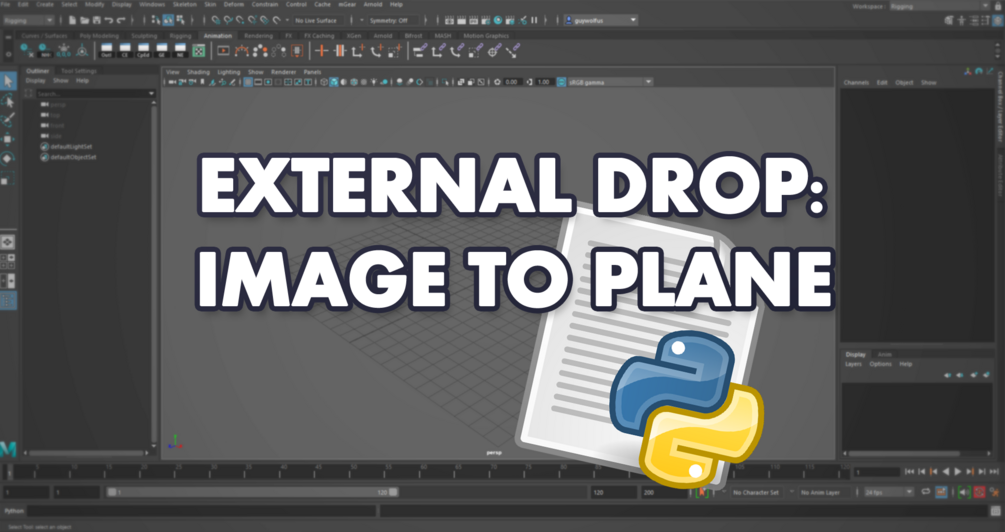Click the Python command language button
1005x532 pixels.
[14, 511]
